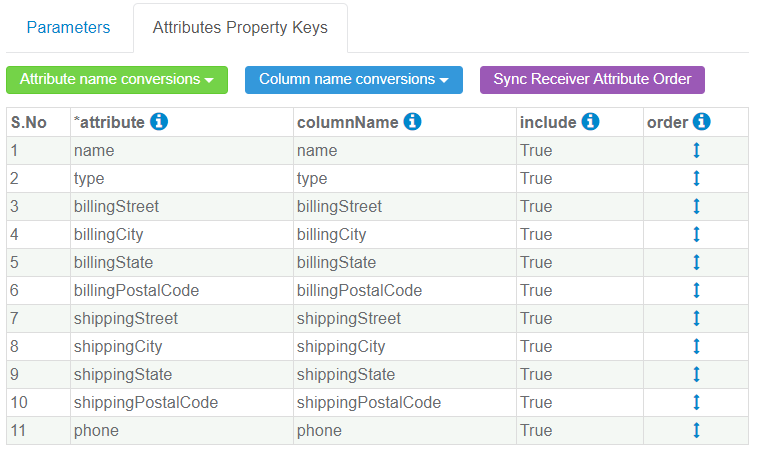Click Sync Receiver Attribute Order button
Viewport: 769px width, 461px height.
coord(592,79)
